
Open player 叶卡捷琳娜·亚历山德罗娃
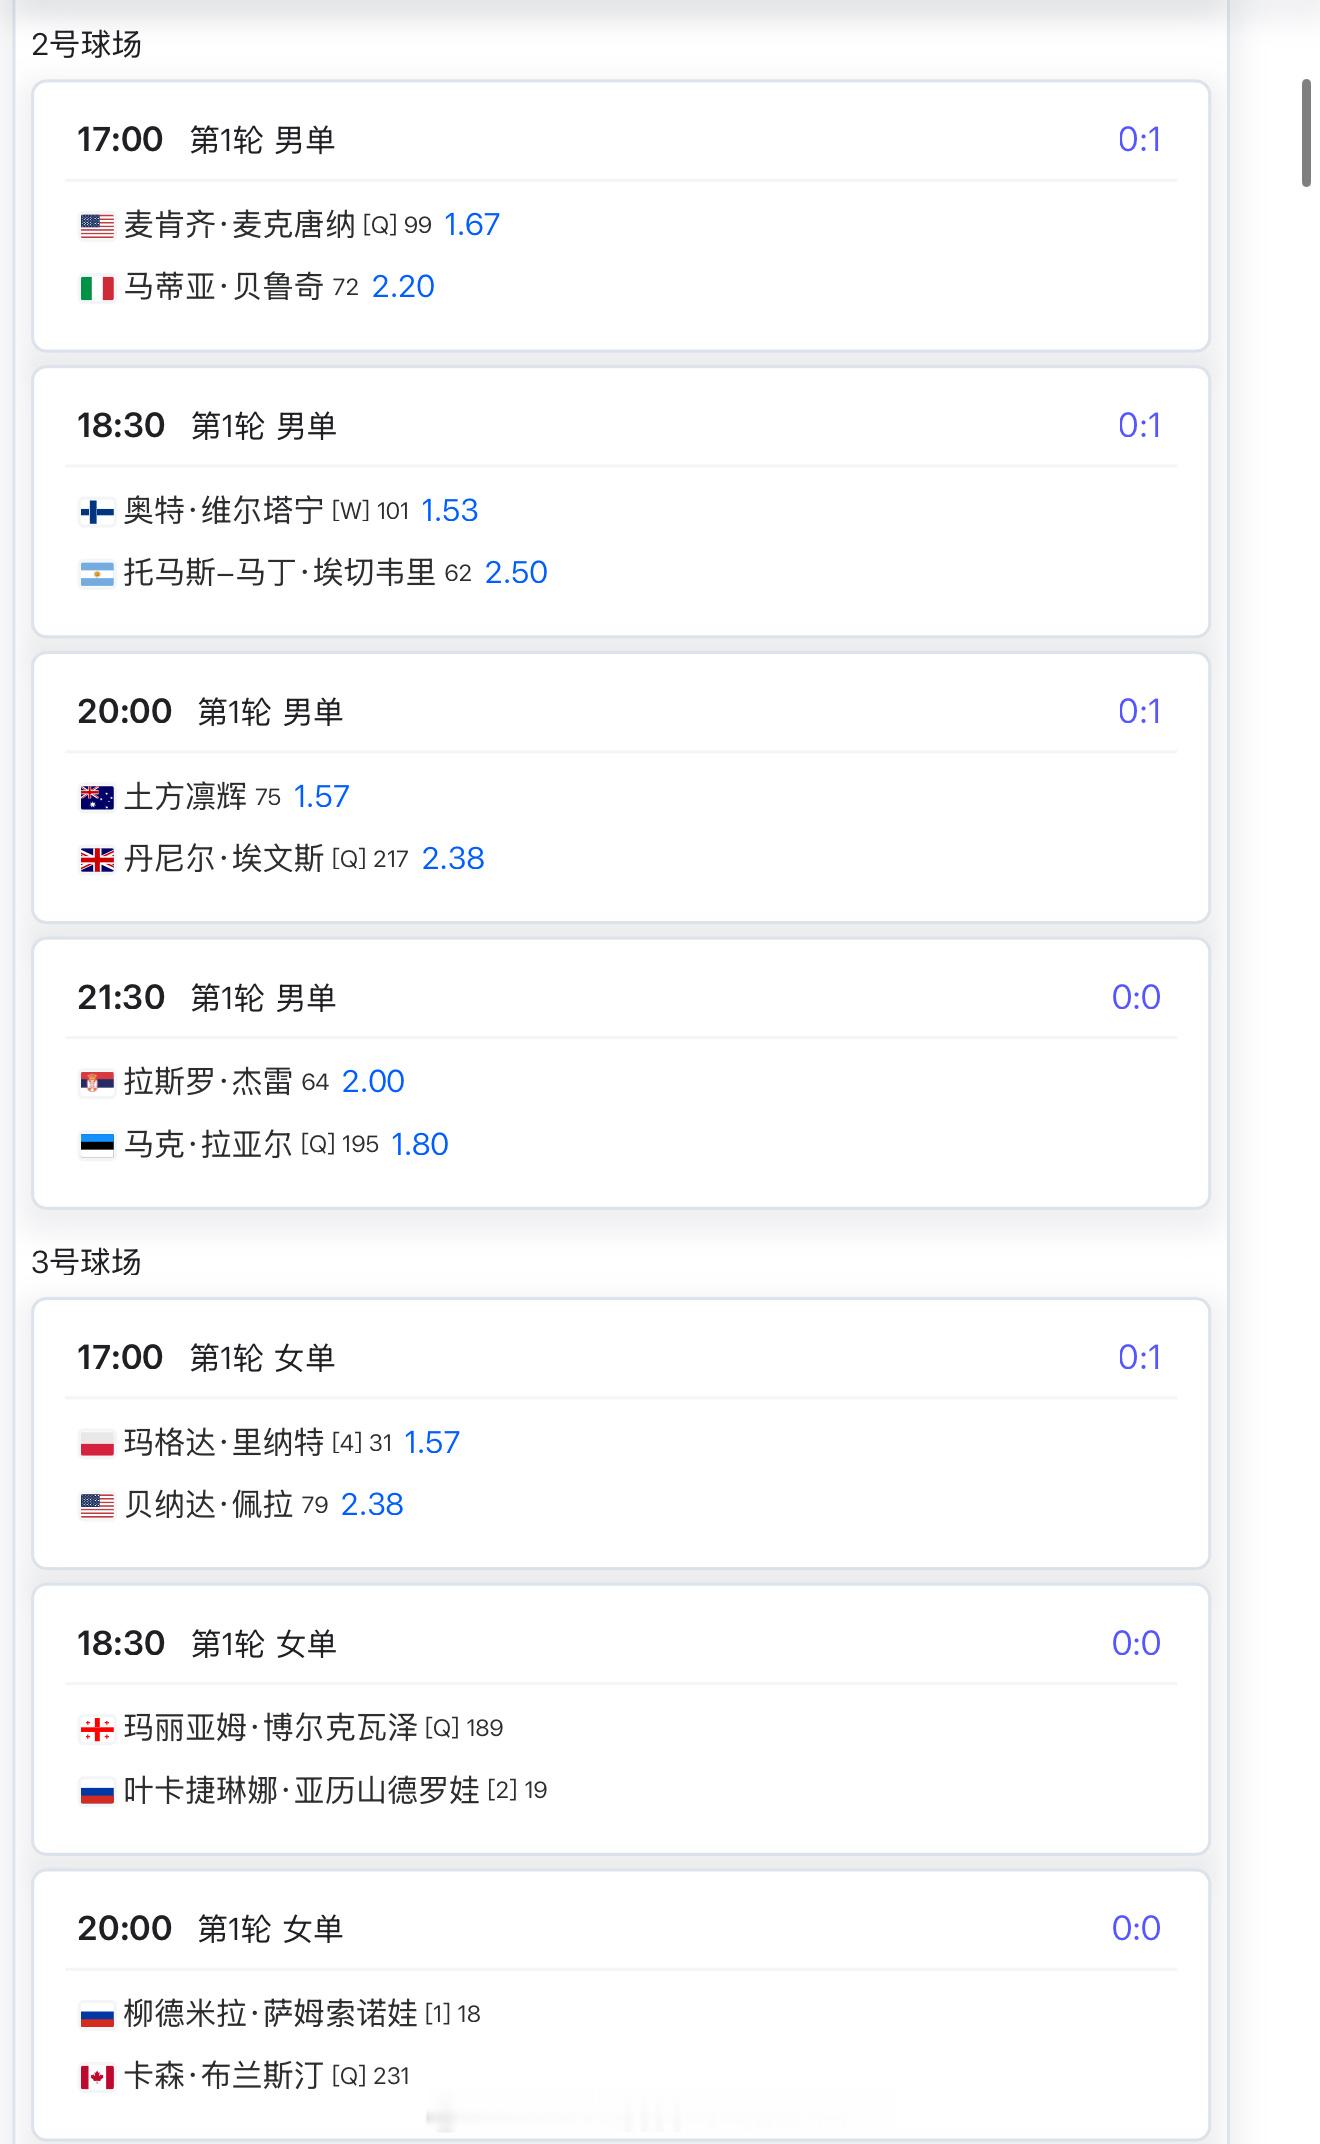[x=302, y=1790]
